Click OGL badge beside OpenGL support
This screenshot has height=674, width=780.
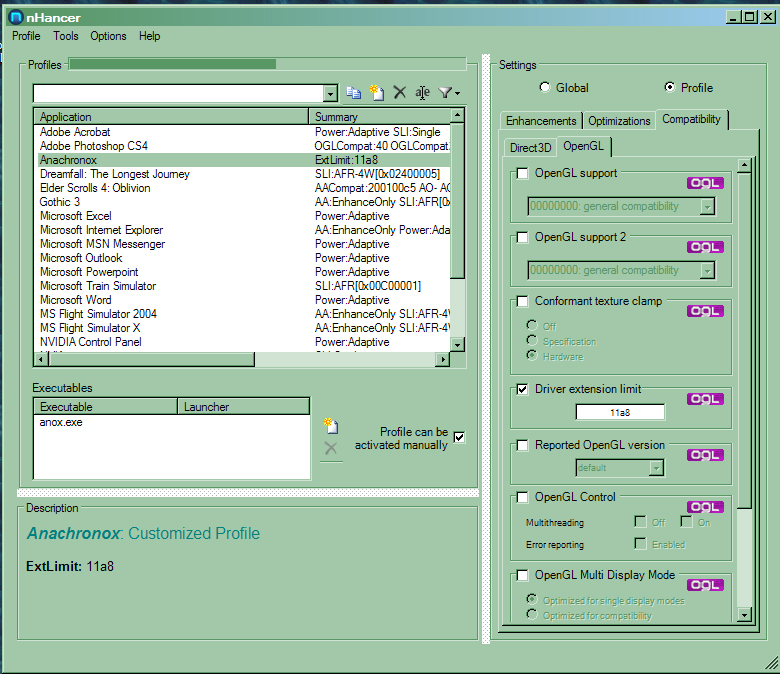[x=705, y=183]
